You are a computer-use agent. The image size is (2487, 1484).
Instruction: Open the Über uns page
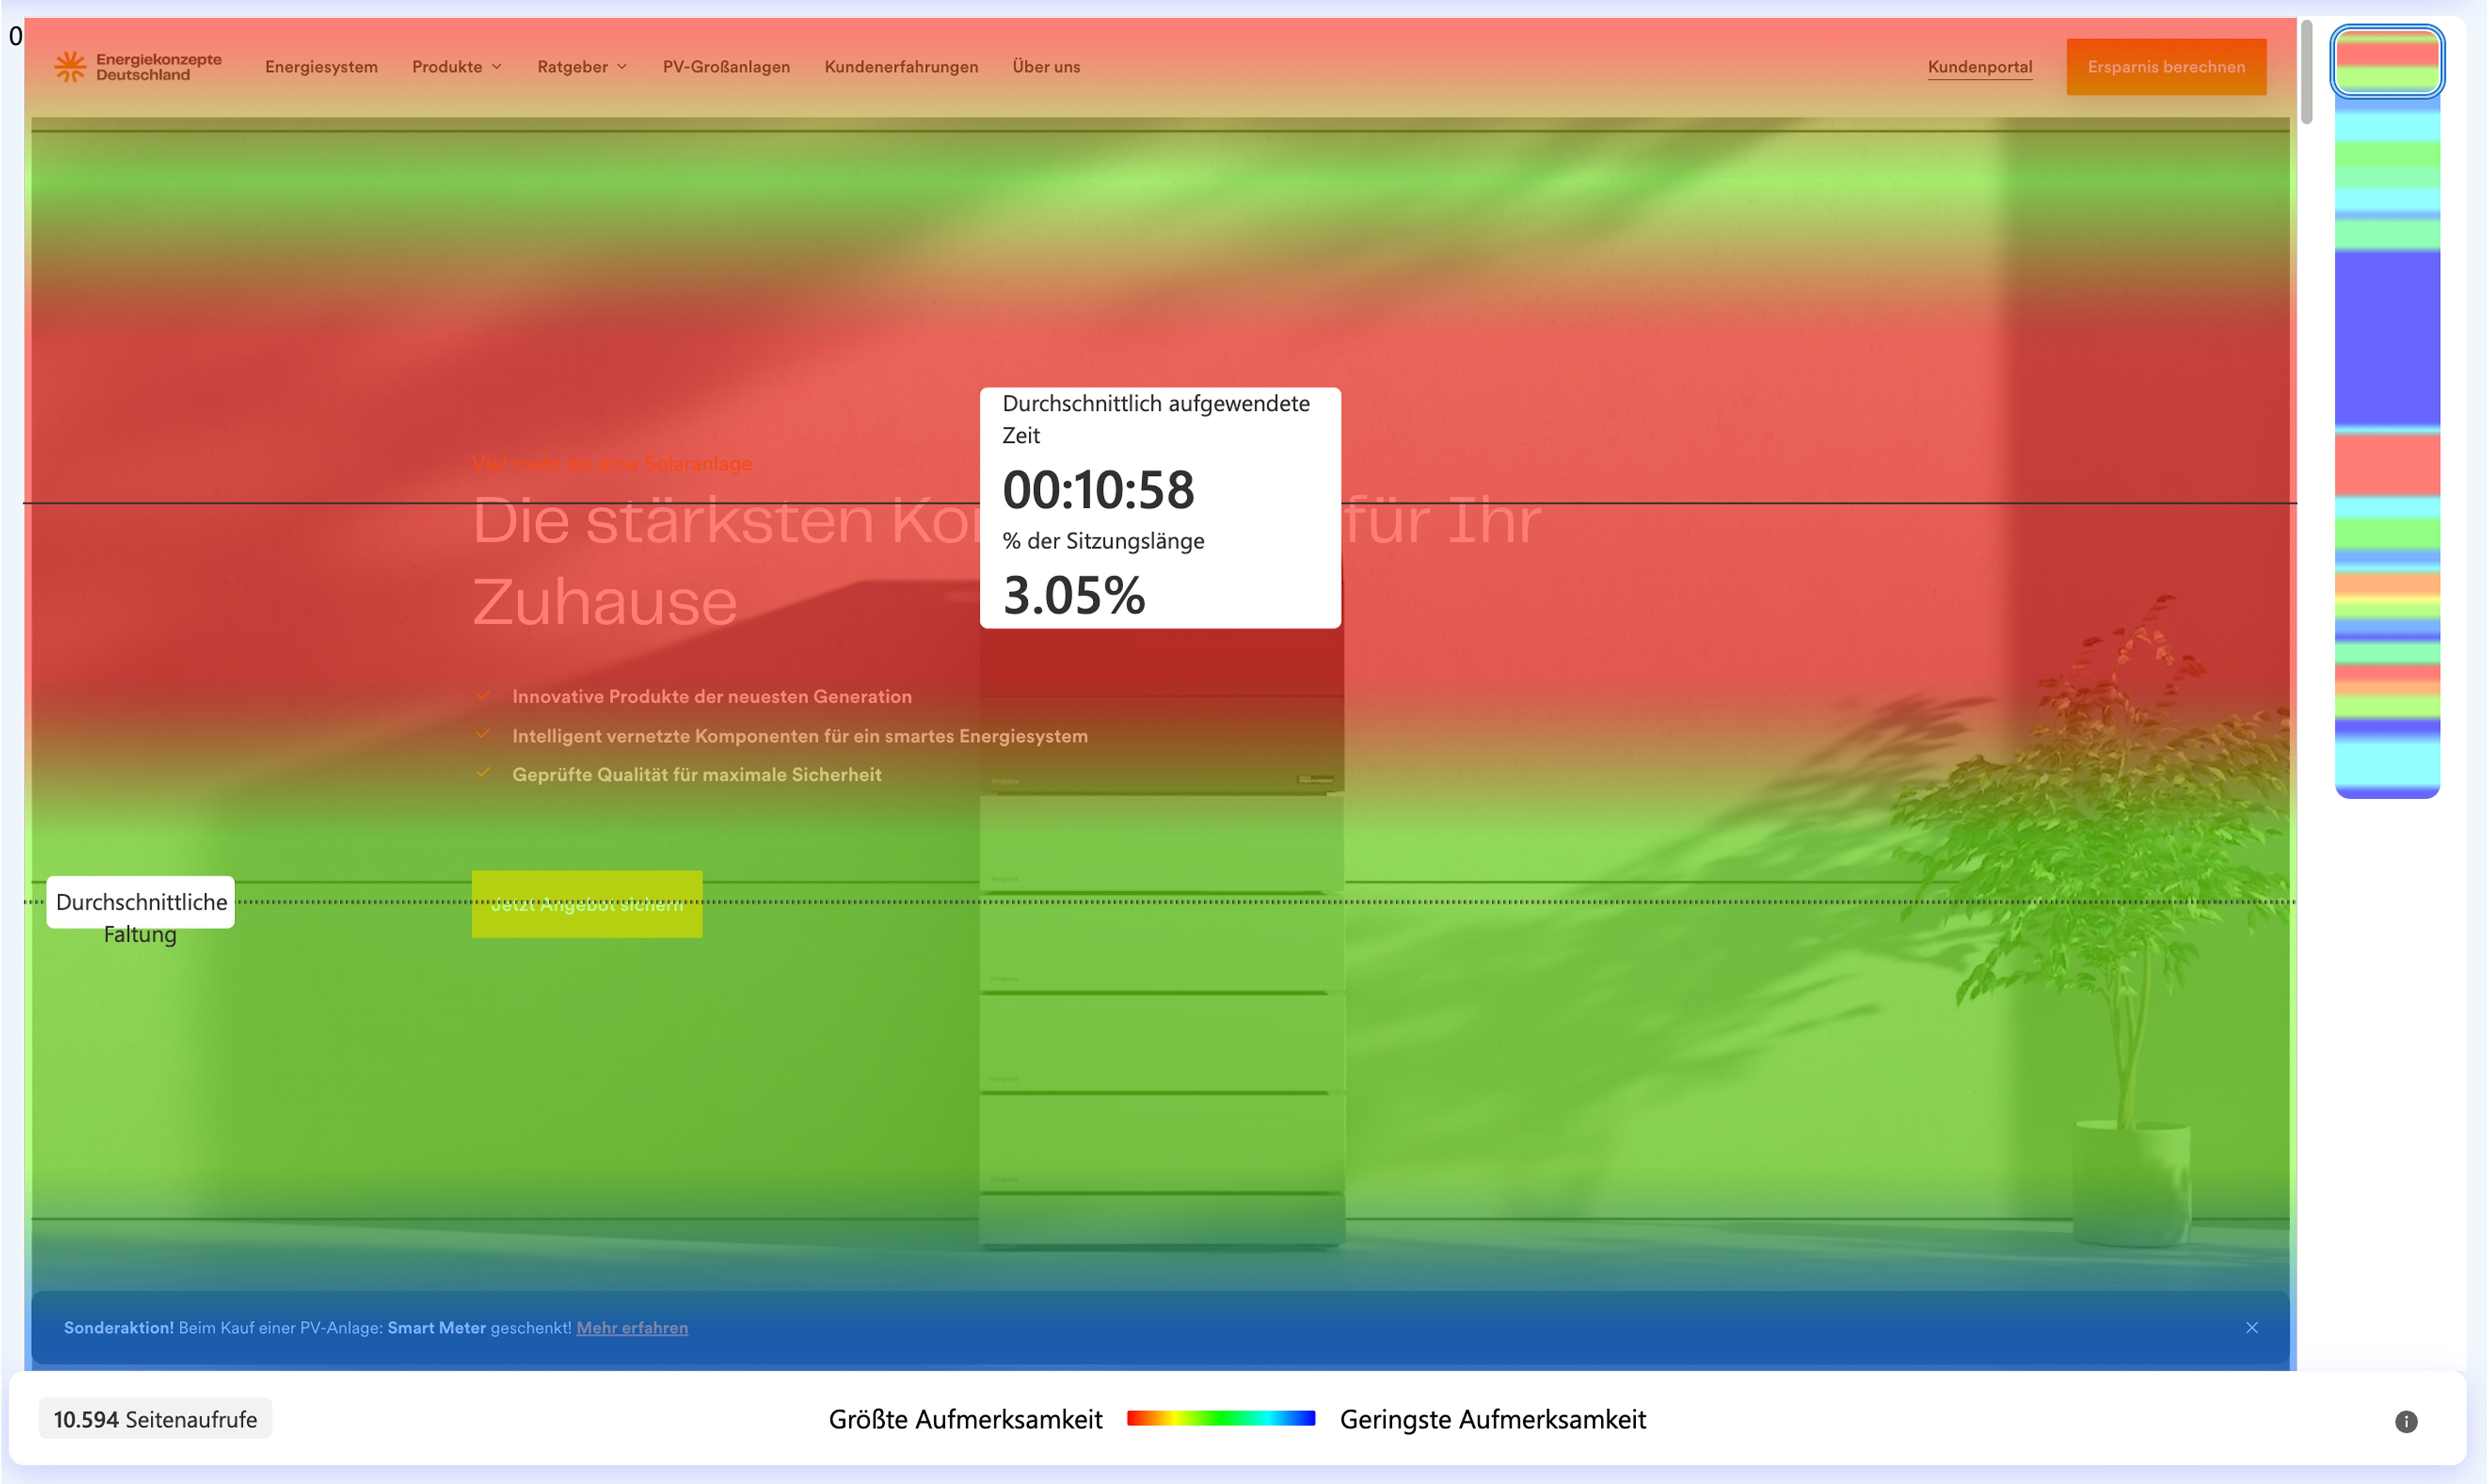[x=1046, y=67]
